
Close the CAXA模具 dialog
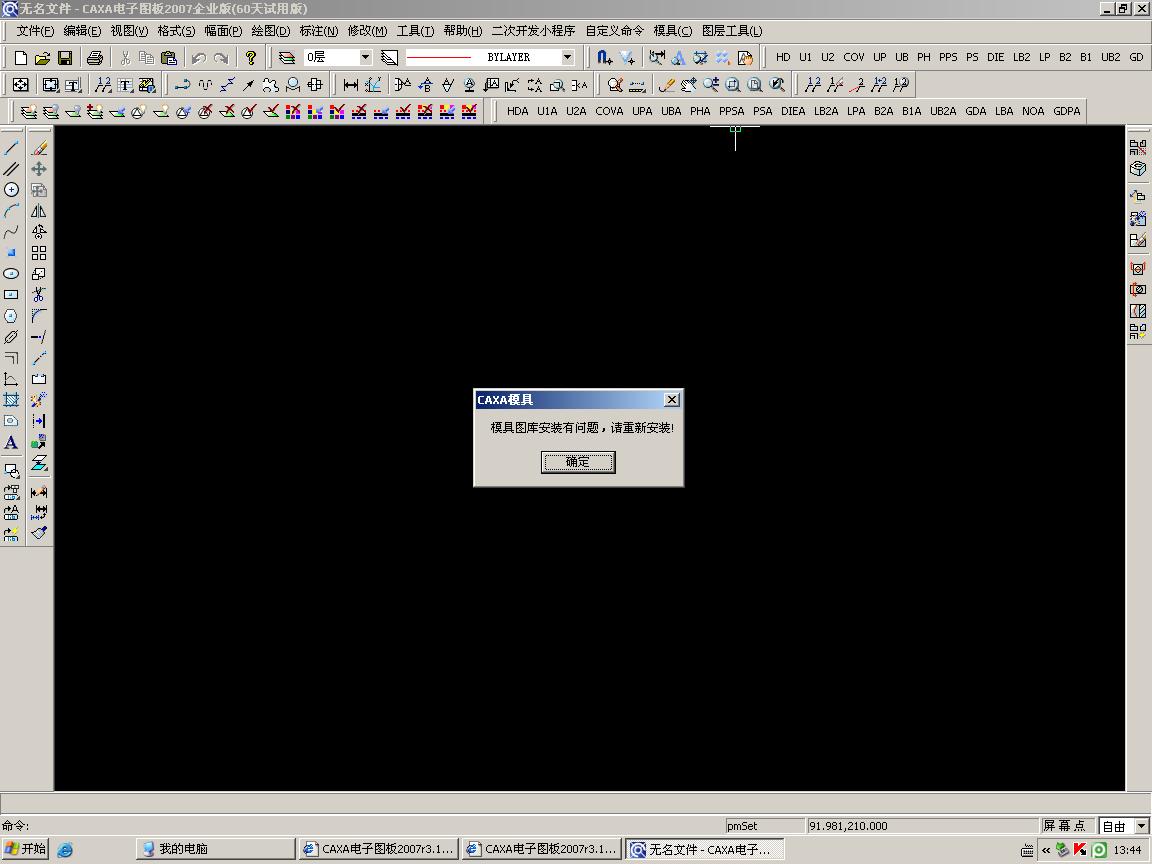[x=672, y=400]
